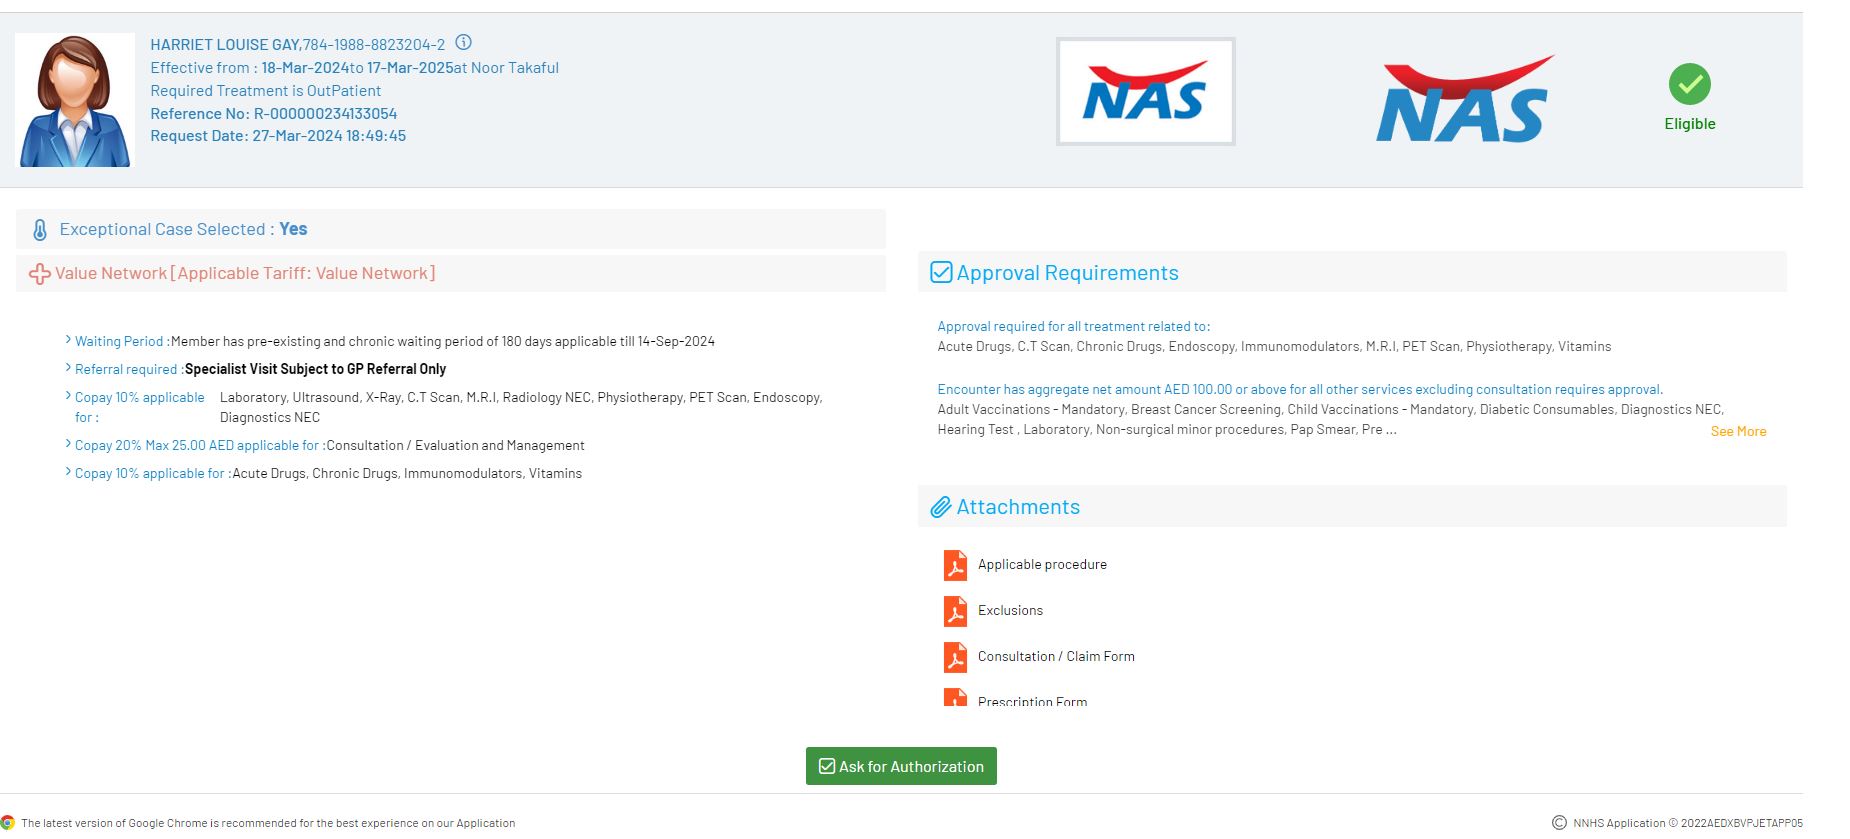The image size is (1850, 839).
Task: Click the checkbox icon beside Approval Requirements
Action: click(941, 272)
